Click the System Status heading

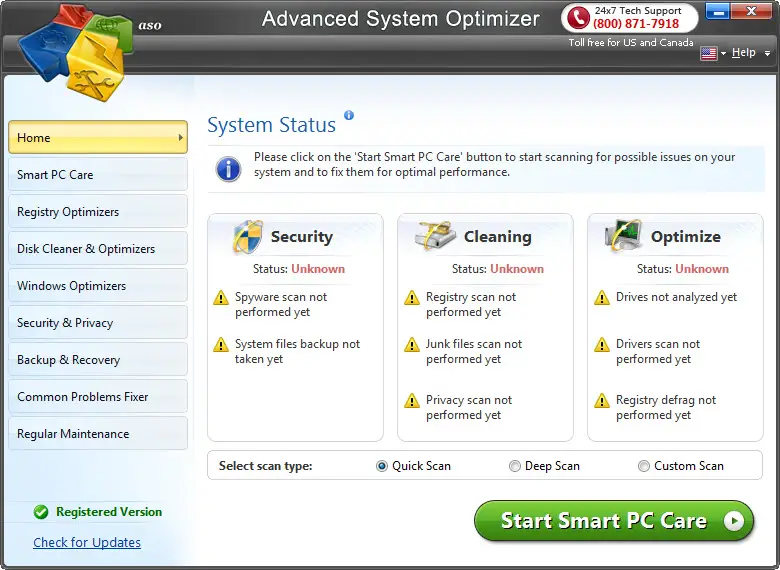click(x=272, y=125)
